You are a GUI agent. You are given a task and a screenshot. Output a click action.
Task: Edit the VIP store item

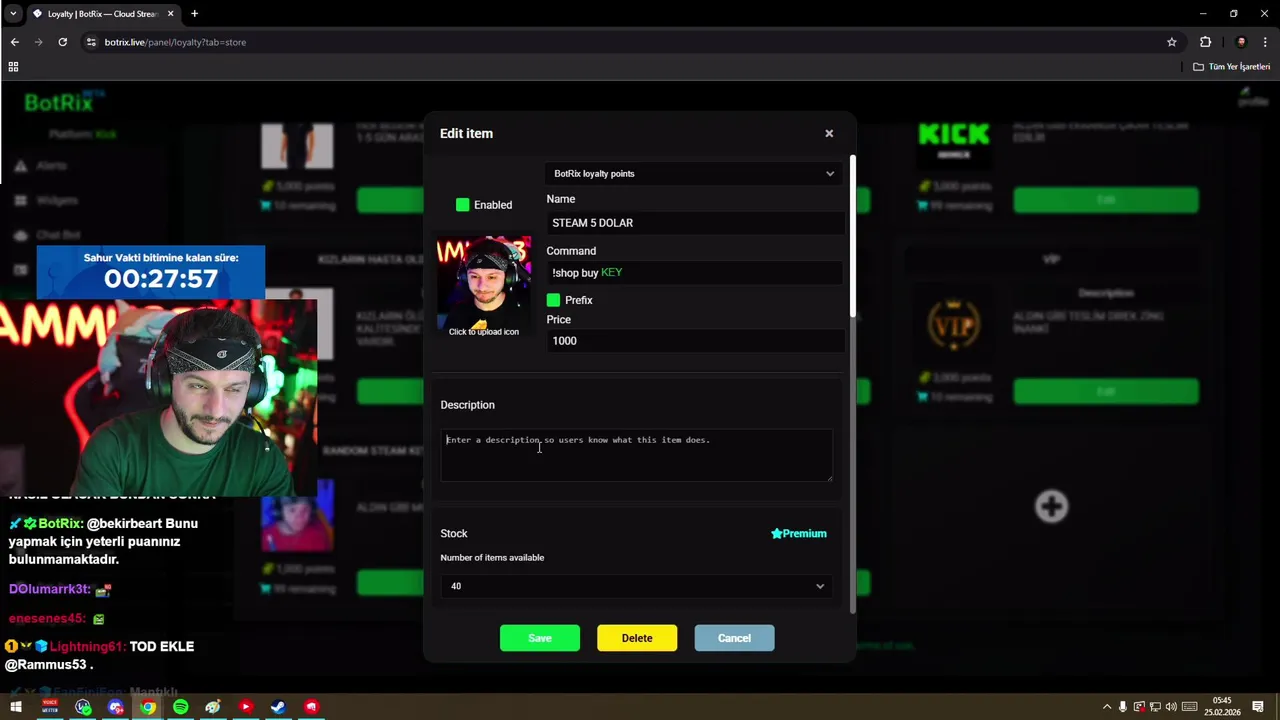1105,391
